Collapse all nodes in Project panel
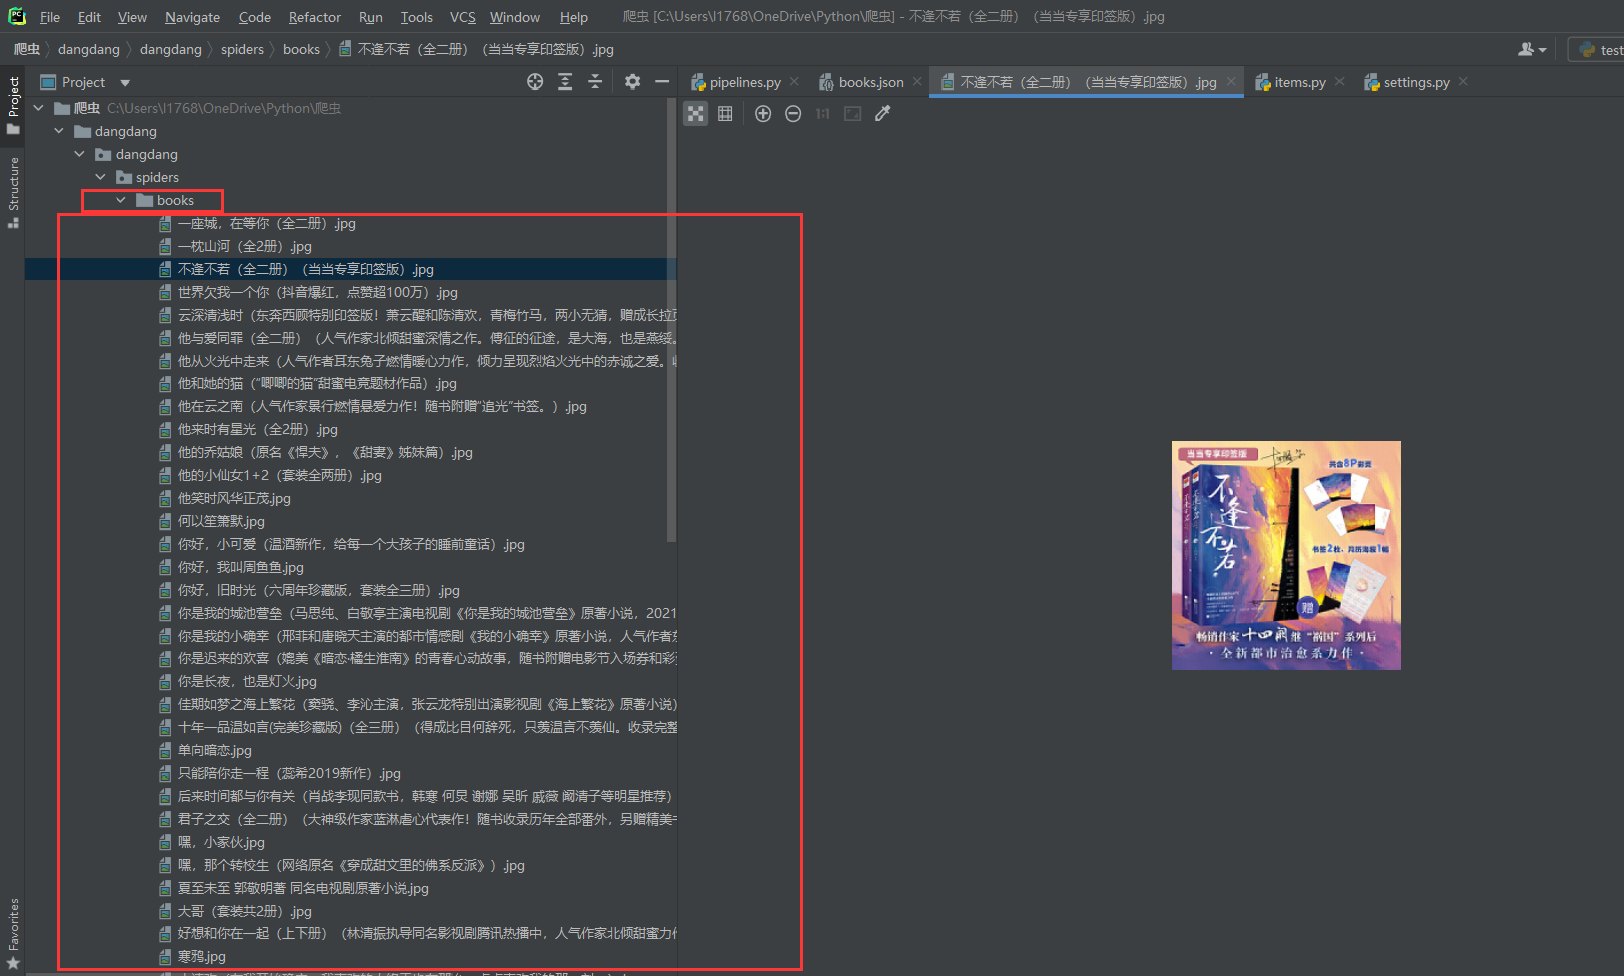 point(595,82)
